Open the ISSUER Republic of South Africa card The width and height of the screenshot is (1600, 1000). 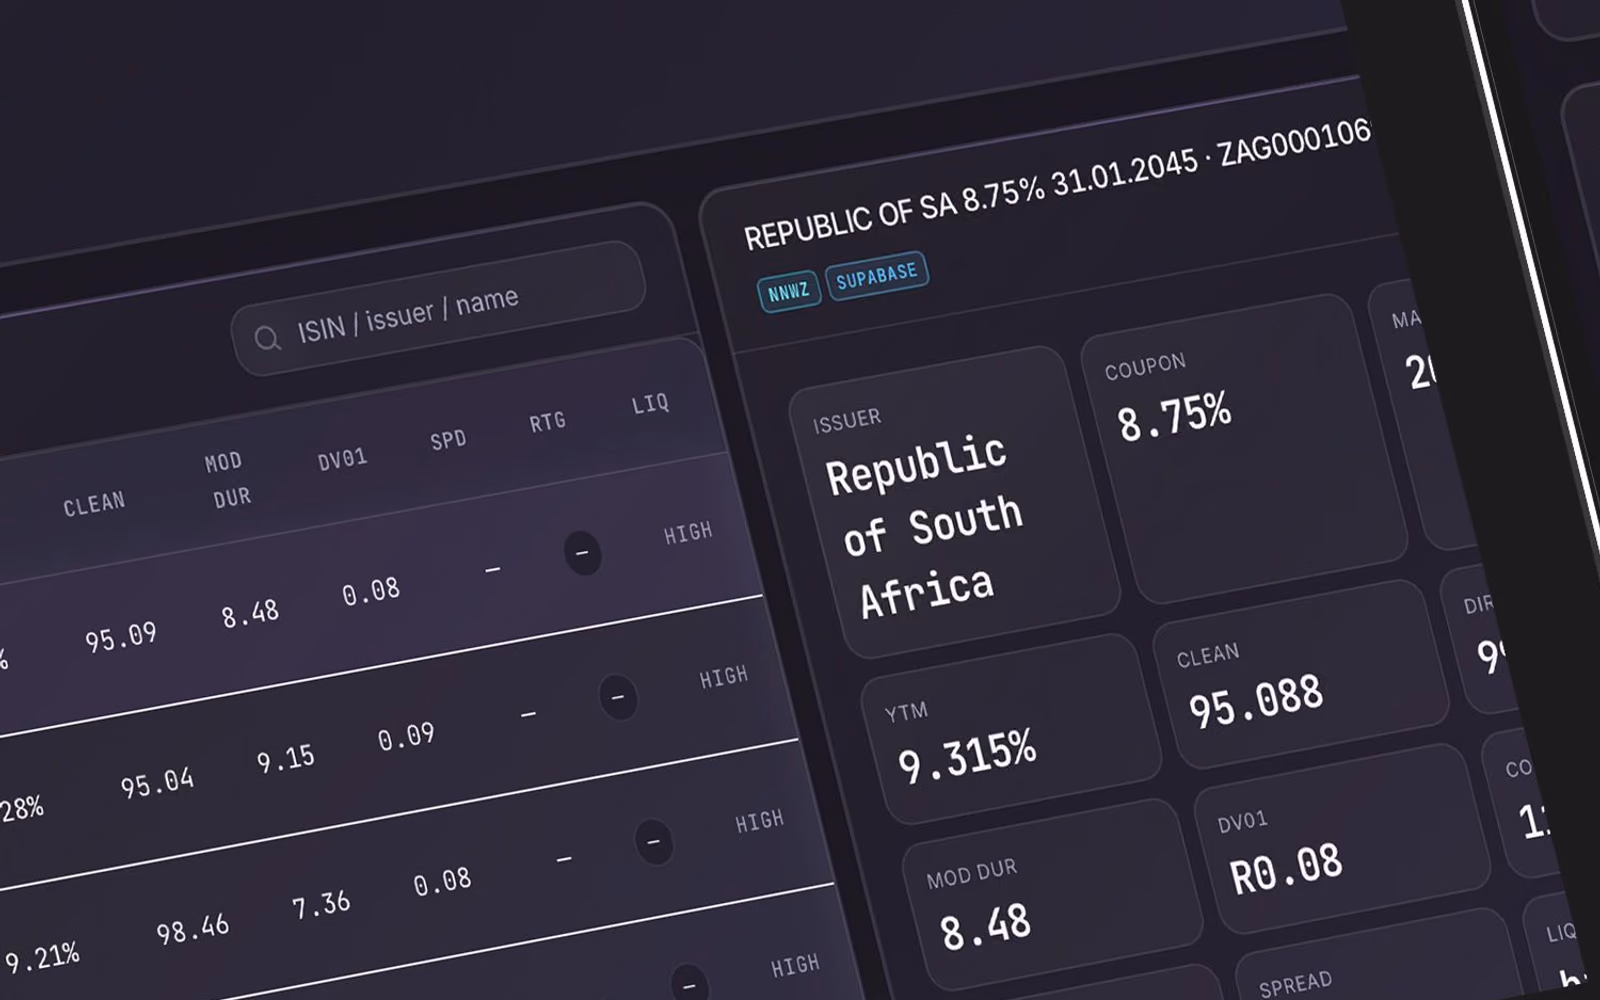coord(953,501)
